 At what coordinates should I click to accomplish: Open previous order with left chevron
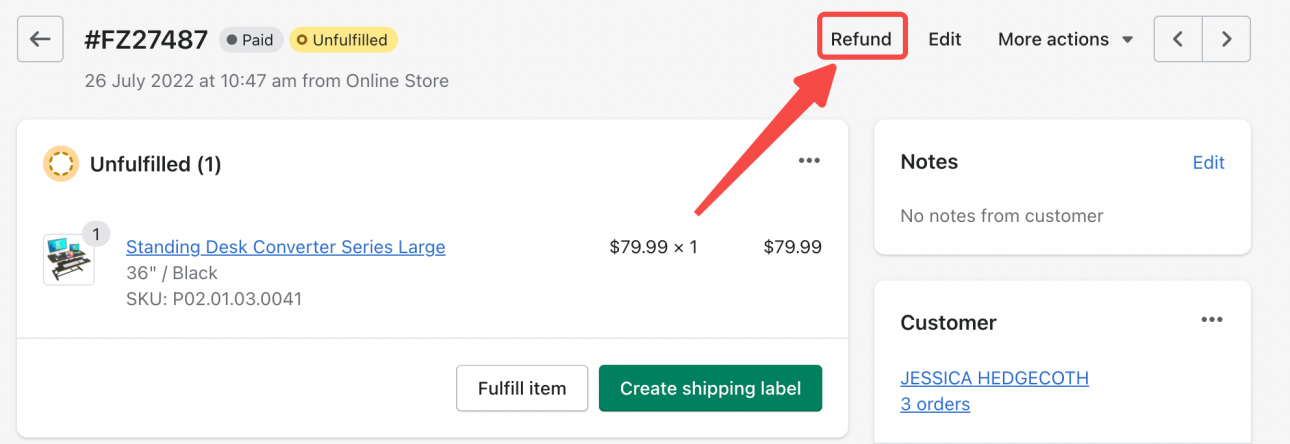[x=1178, y=39]
